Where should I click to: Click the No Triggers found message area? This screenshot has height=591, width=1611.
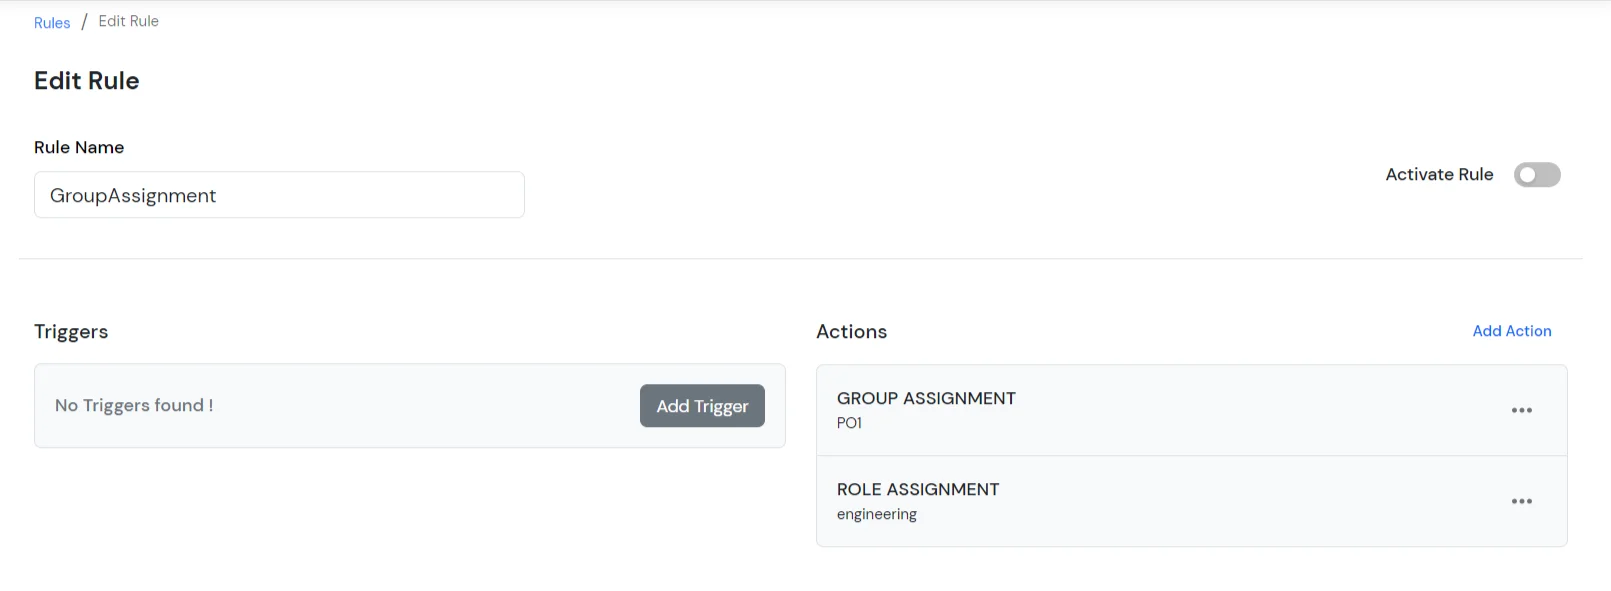(x=134, y=405)
